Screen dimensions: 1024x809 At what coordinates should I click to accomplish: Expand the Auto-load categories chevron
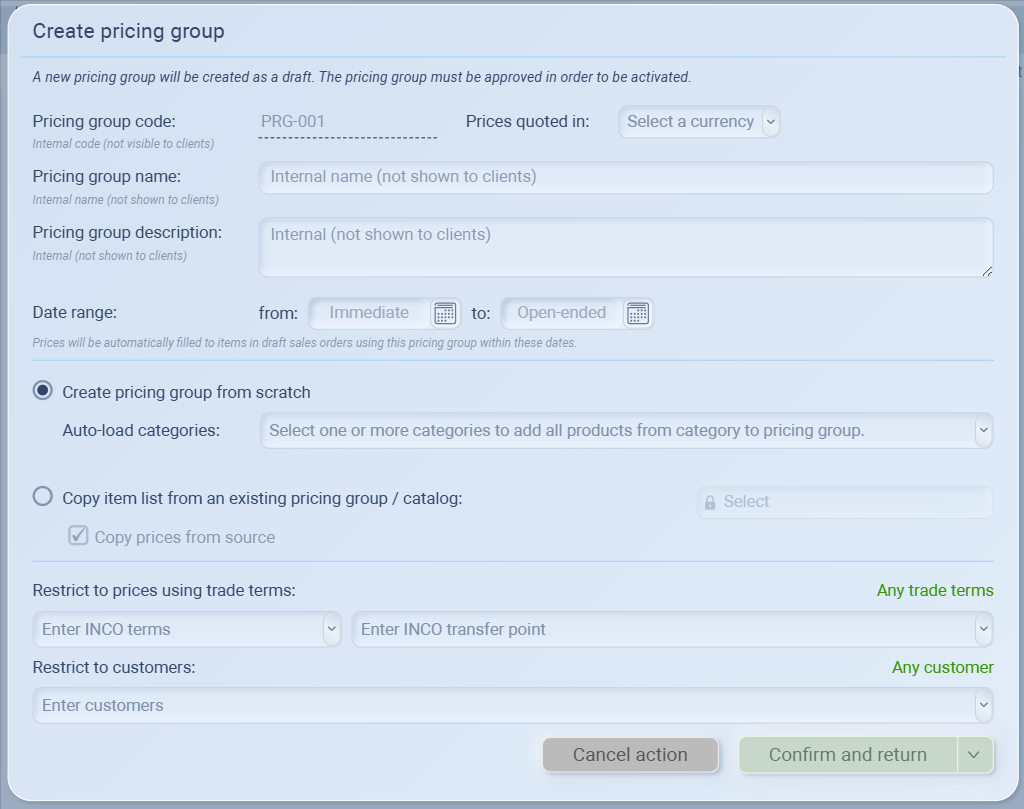click(x=984, y=430)
